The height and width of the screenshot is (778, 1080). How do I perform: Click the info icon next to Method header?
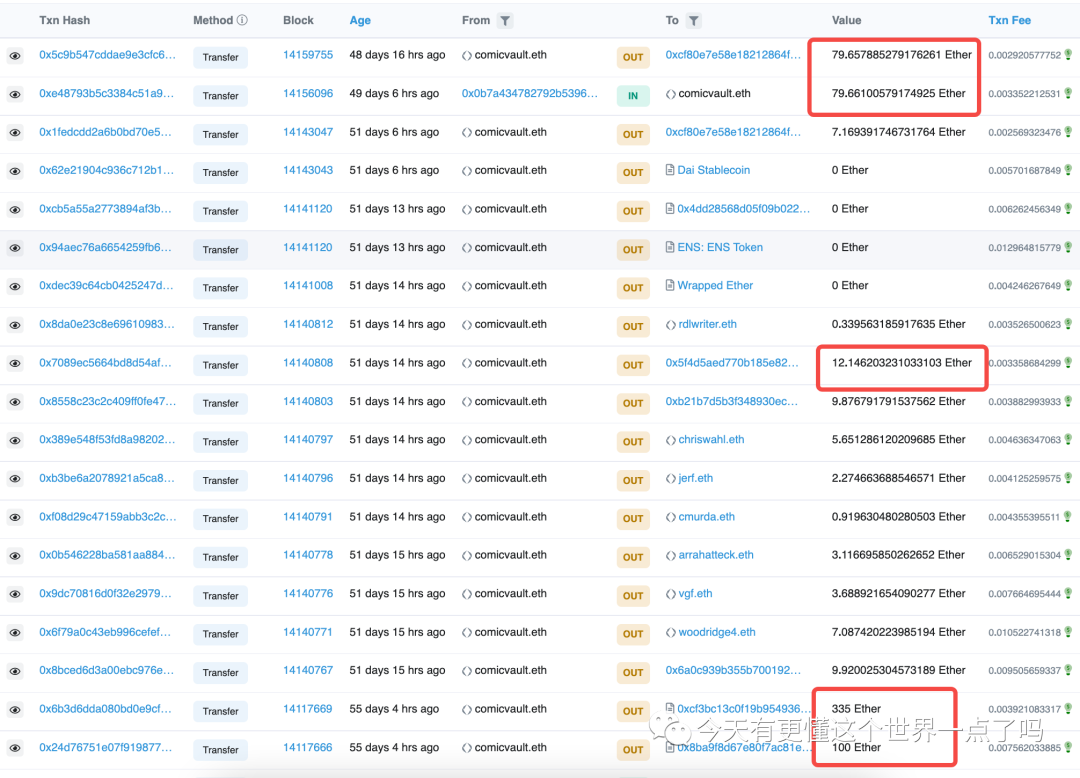242,21
